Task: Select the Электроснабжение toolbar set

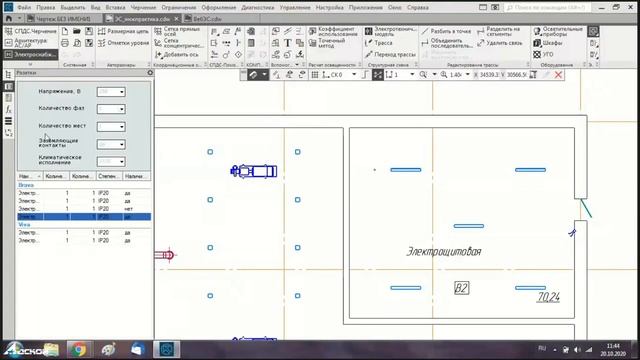Action: pos(31,54)
